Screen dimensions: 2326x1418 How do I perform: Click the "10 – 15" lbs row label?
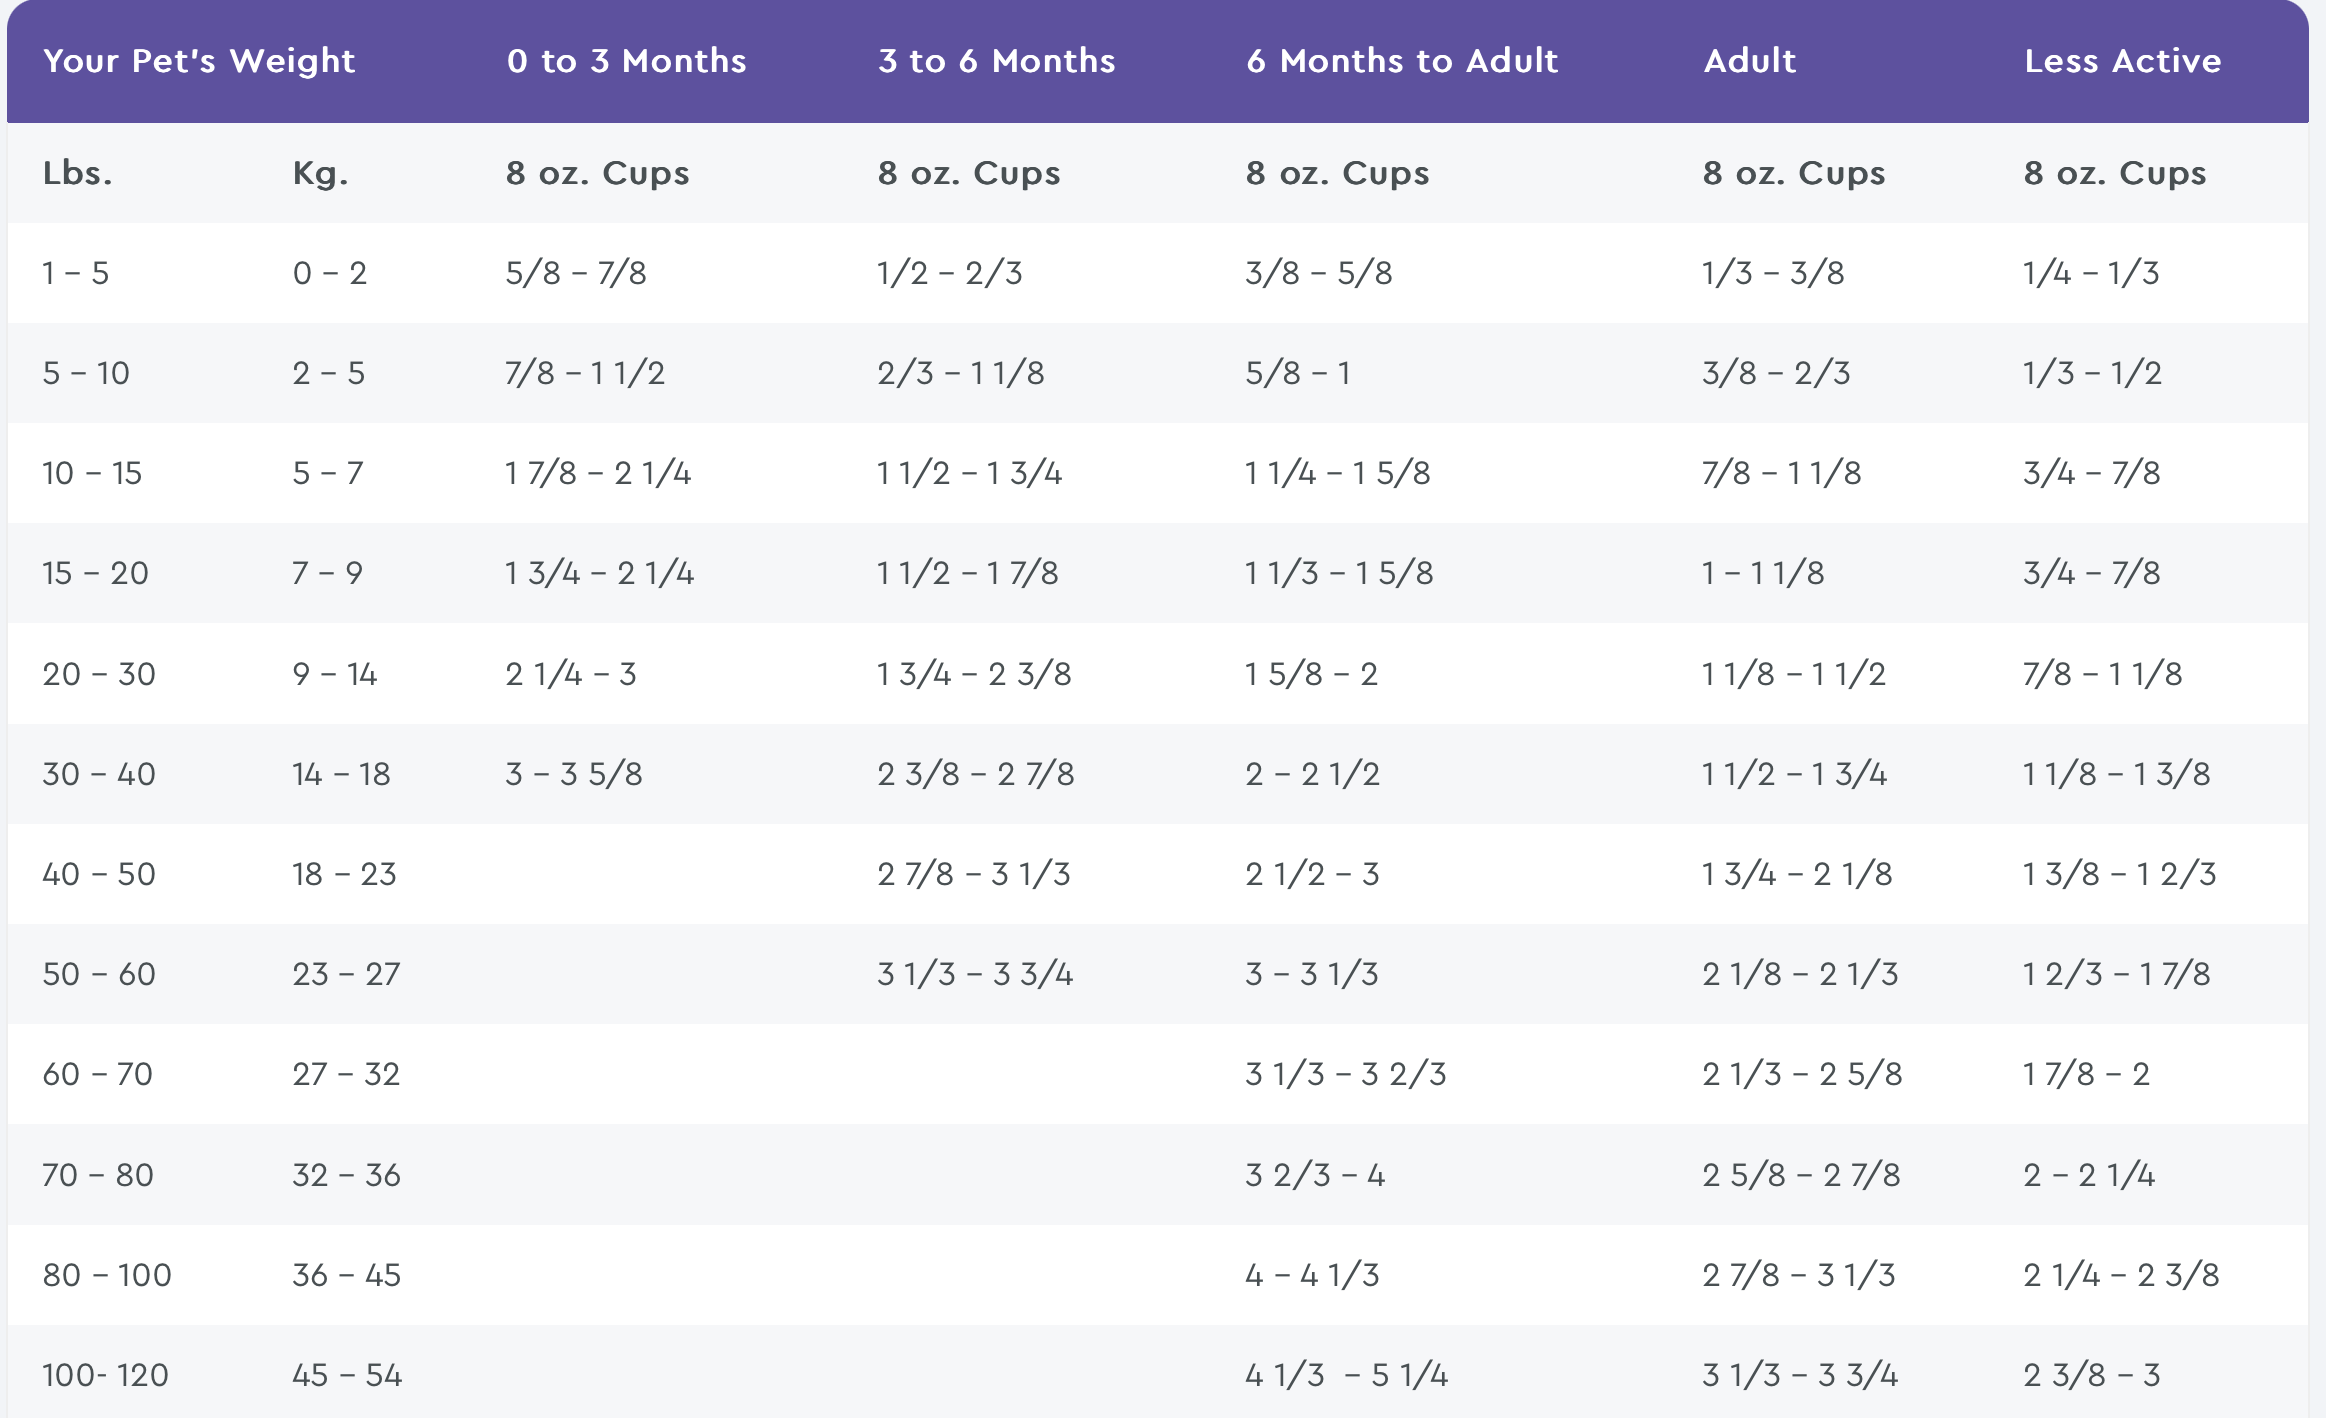point(92,473)
